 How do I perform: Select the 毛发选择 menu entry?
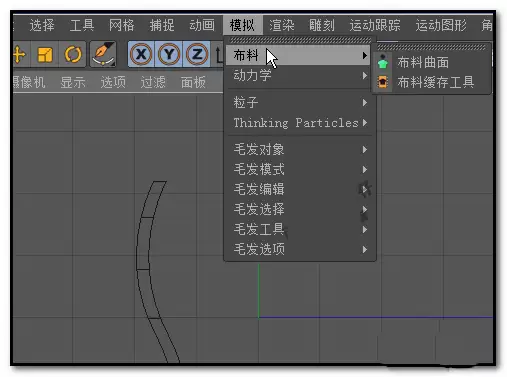click(x=299, y=209)
